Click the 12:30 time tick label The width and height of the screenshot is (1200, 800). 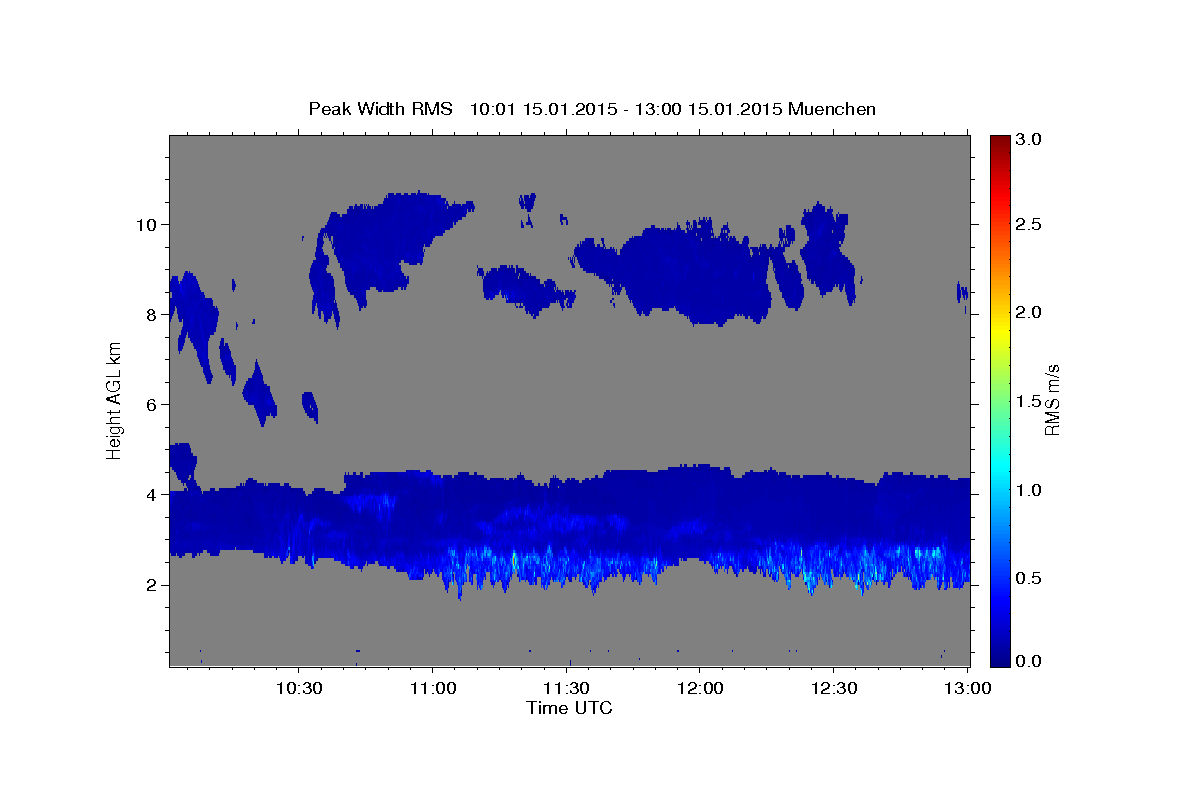click(x=833, y=688)
